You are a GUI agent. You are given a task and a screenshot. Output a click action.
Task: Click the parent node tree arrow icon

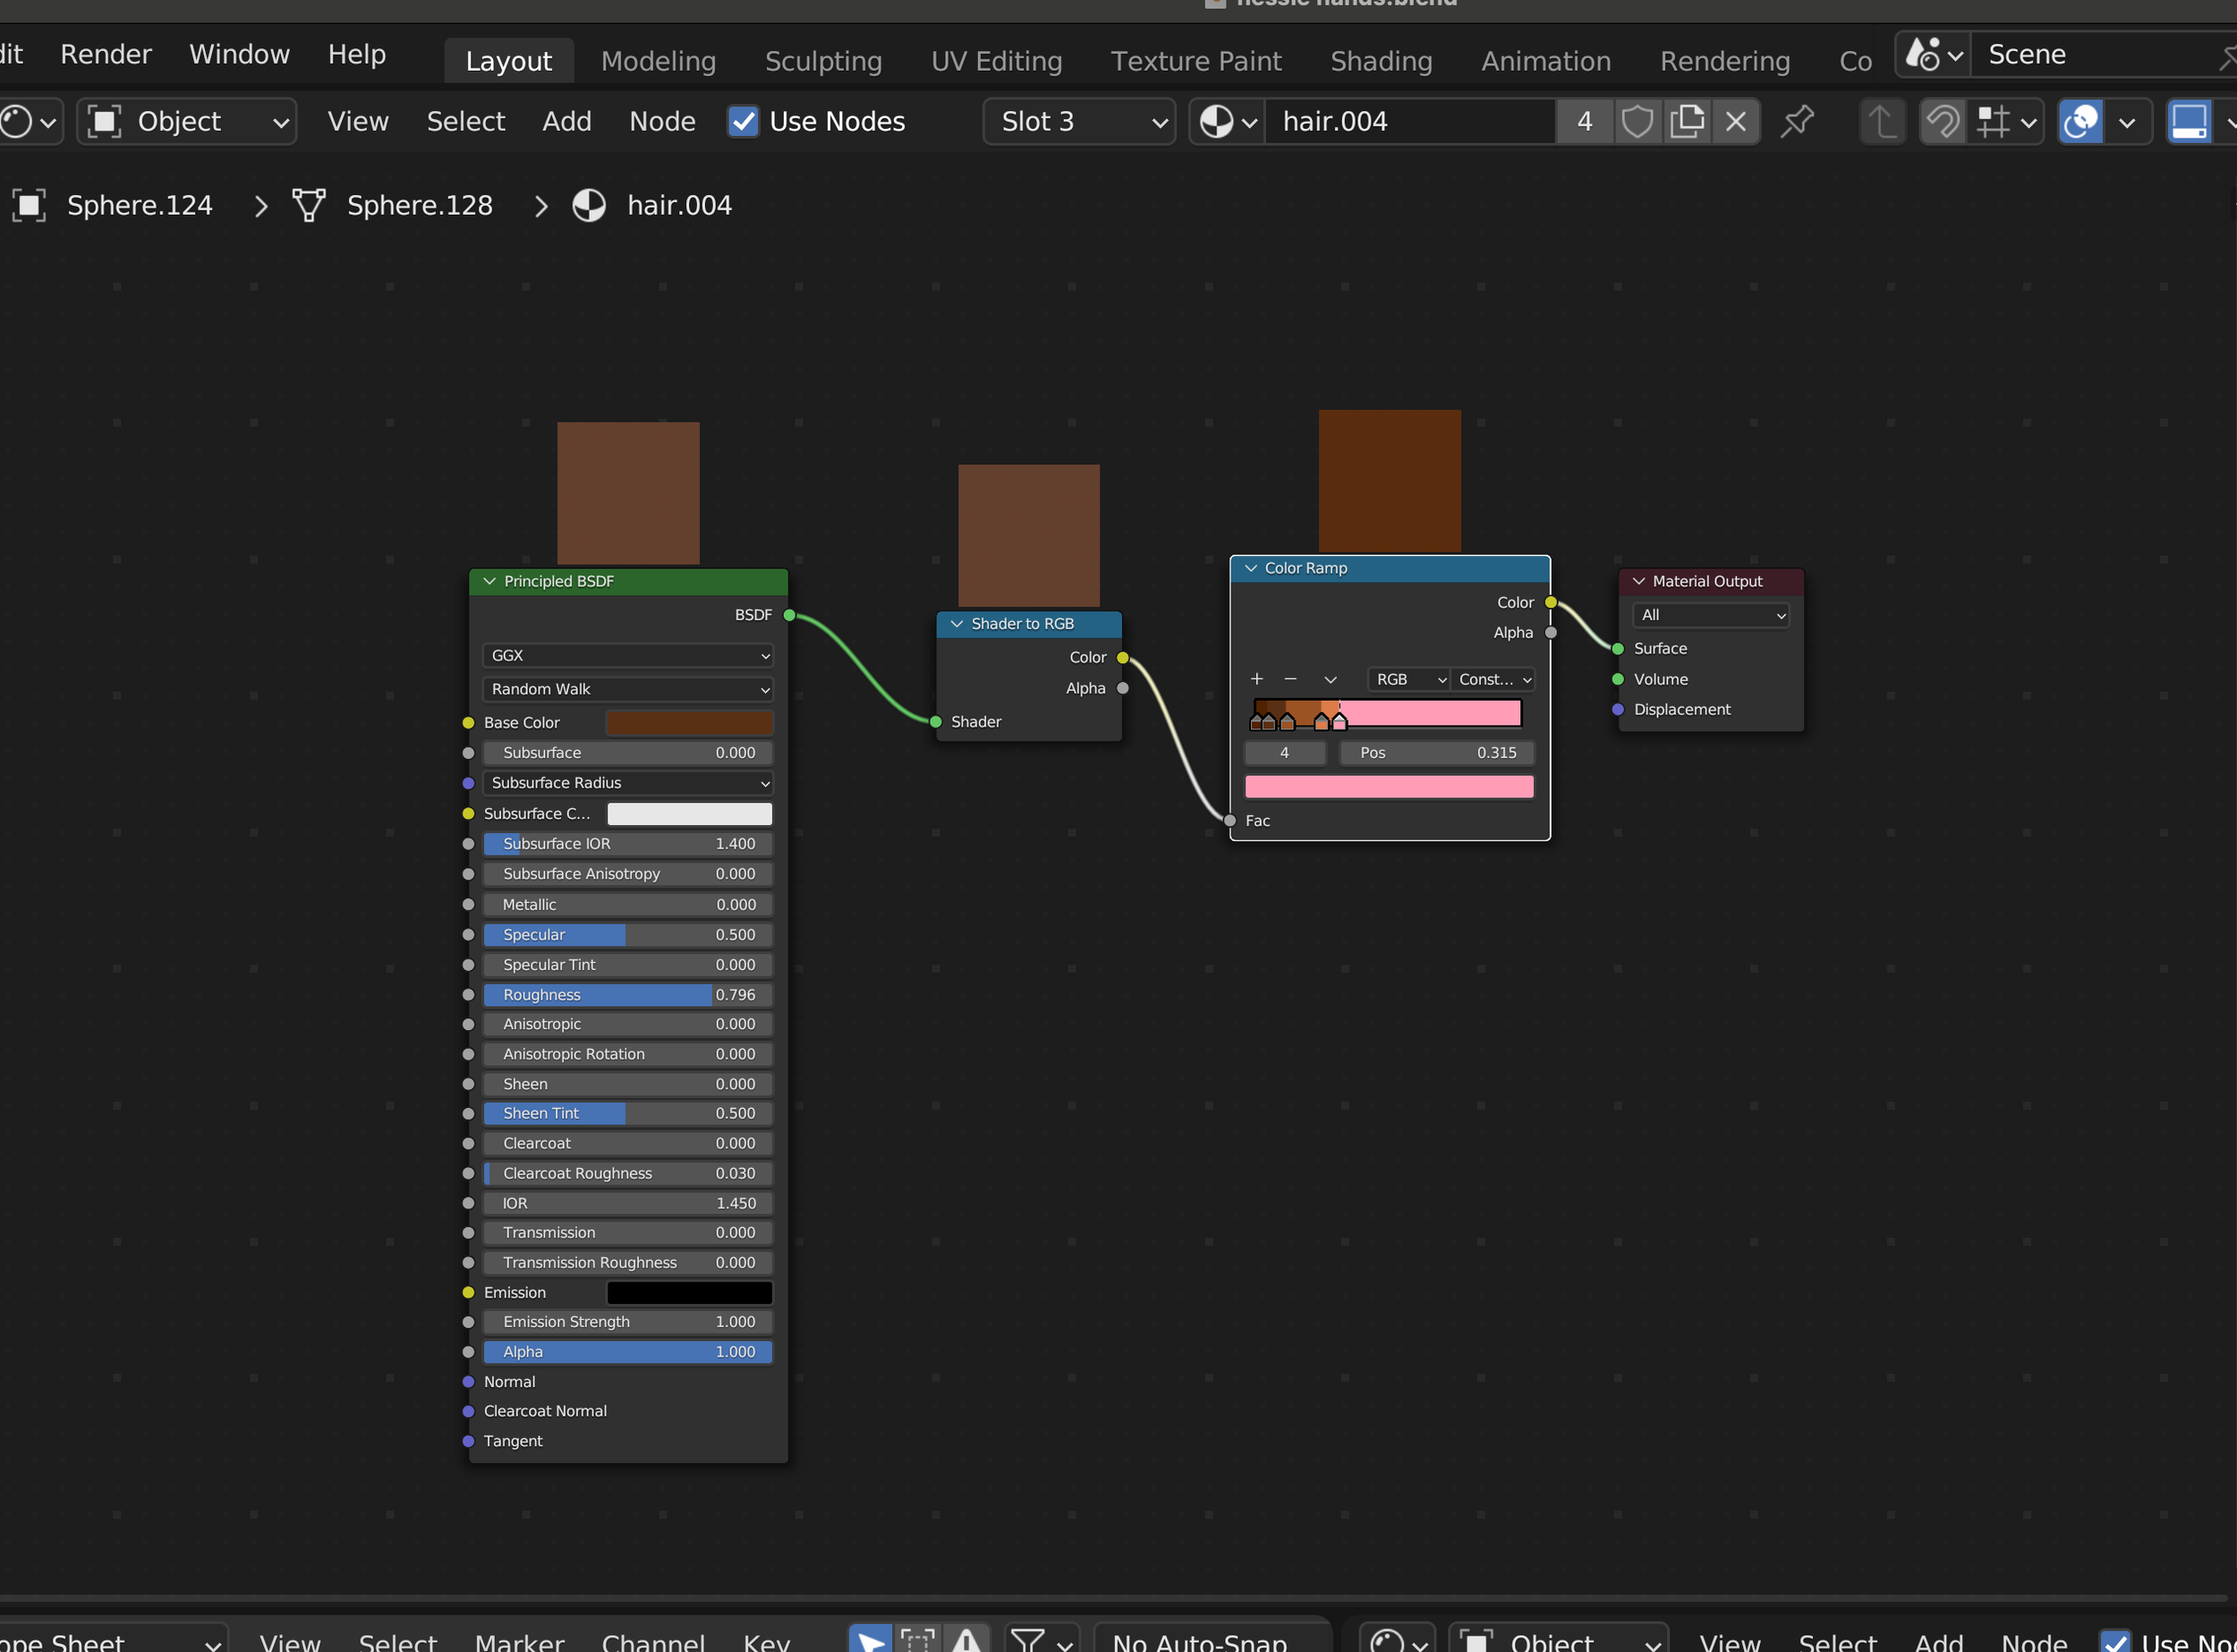coord(1881,122)
